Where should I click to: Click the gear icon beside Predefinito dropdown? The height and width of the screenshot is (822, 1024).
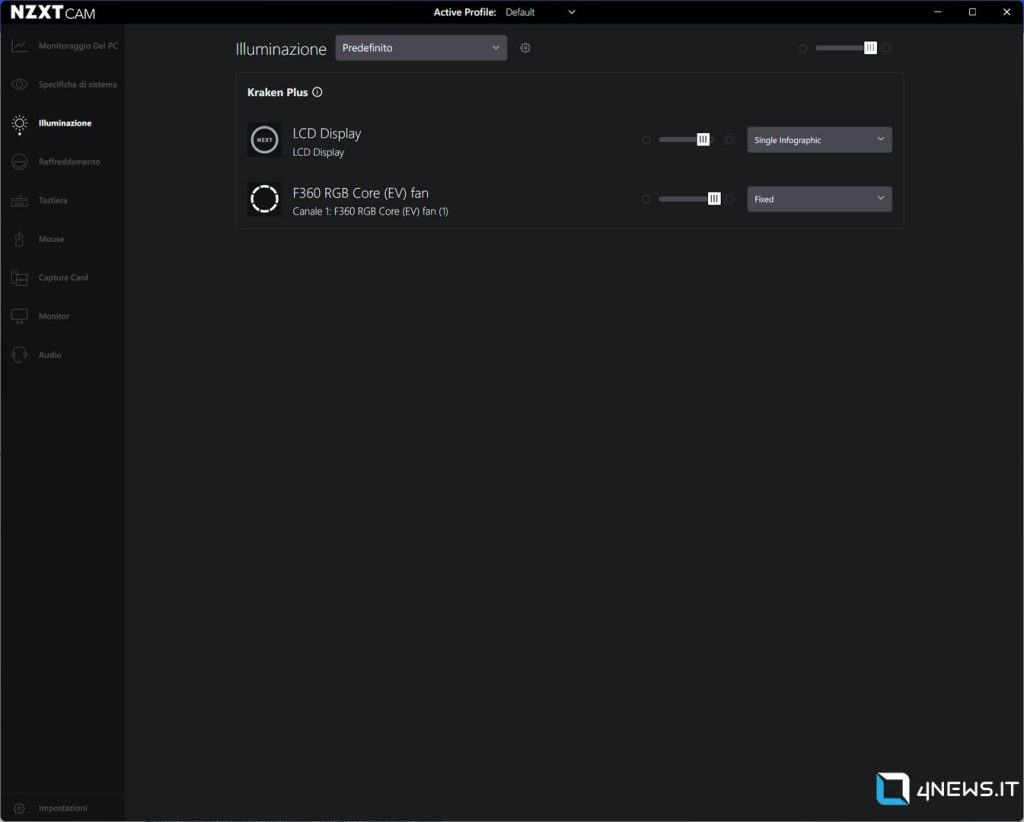click(525, 48)
